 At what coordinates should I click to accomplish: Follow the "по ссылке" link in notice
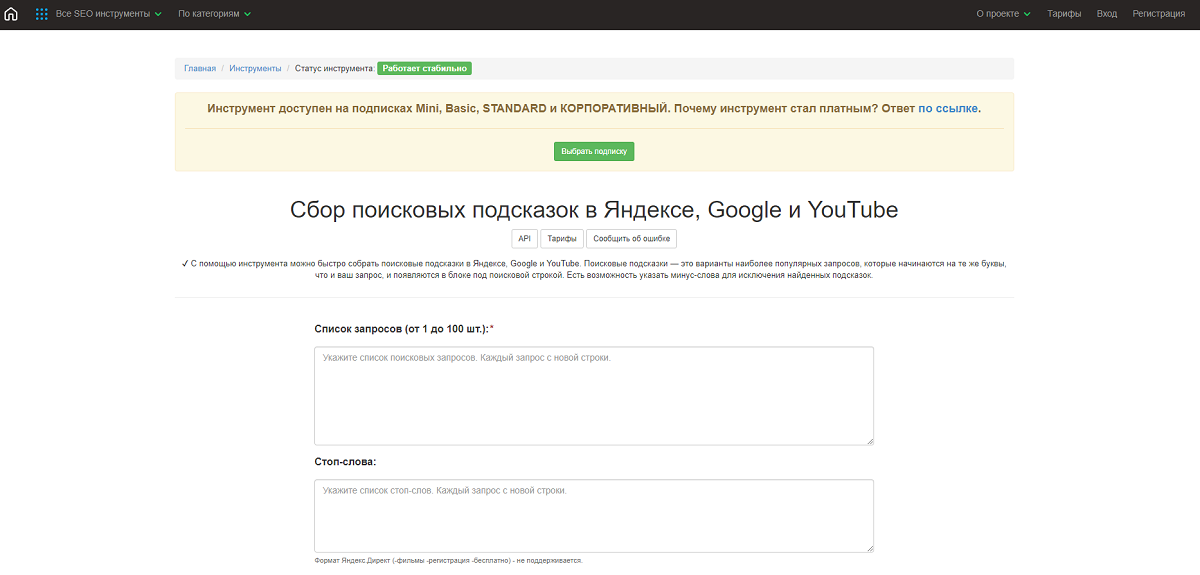click(948, 108)
